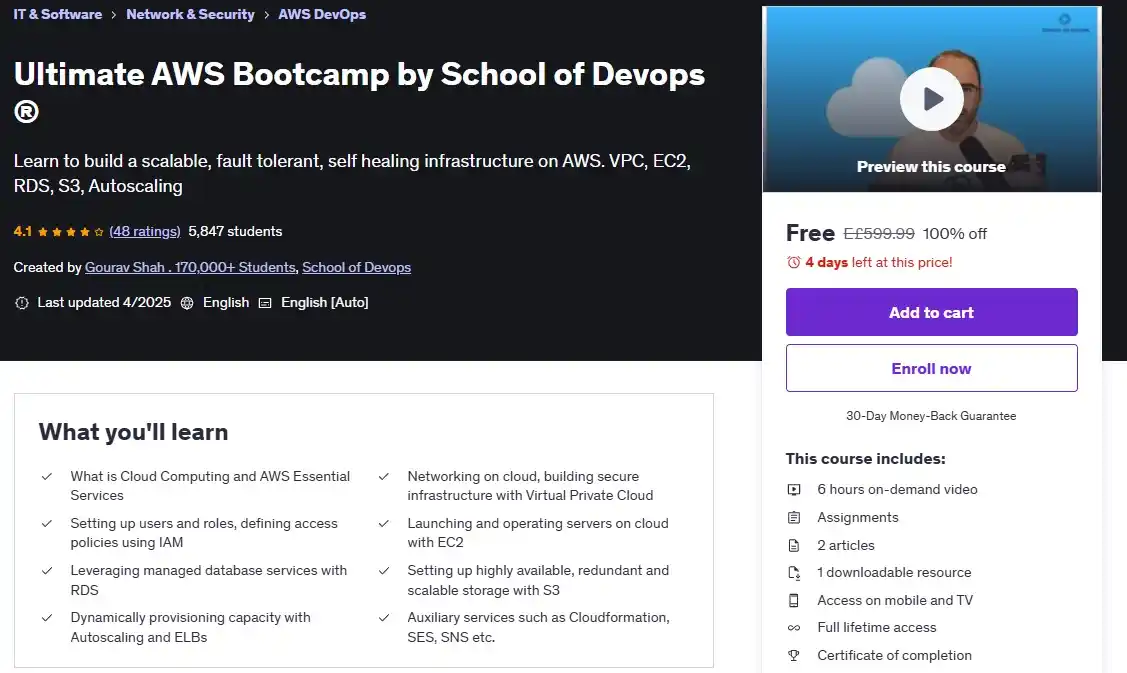Click the Free price label
Screen dimensions: 1127x673
(x=810, y=233)
